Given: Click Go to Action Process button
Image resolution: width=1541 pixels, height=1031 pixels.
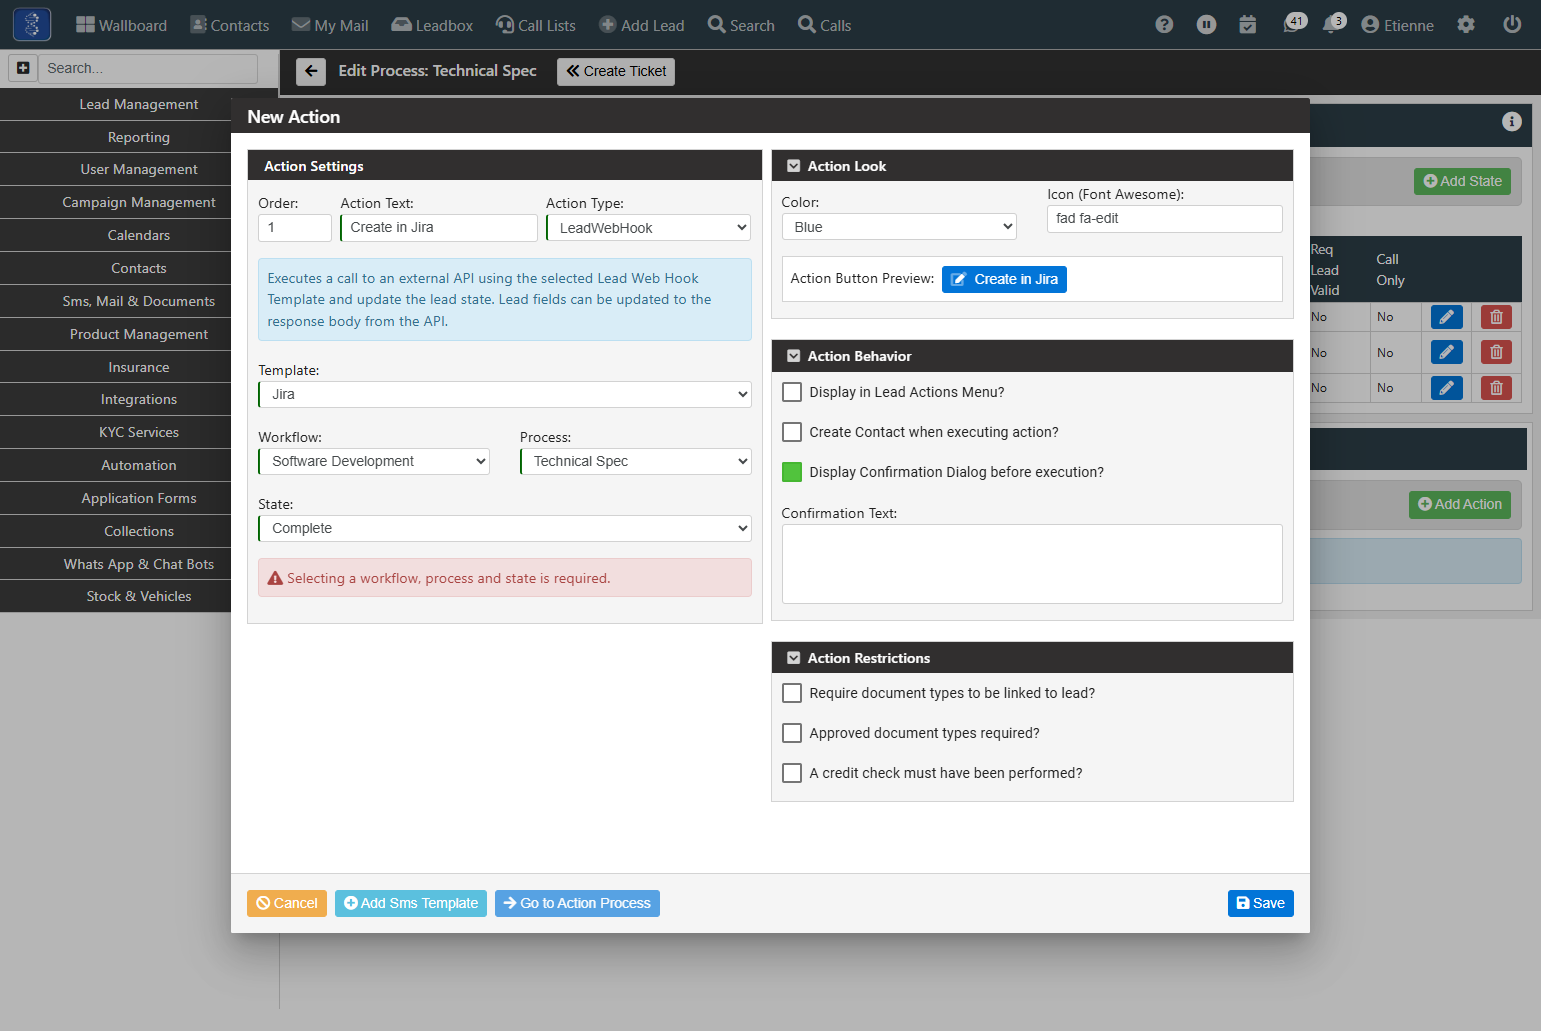Looking at the screenshot, I should point(577,903).
